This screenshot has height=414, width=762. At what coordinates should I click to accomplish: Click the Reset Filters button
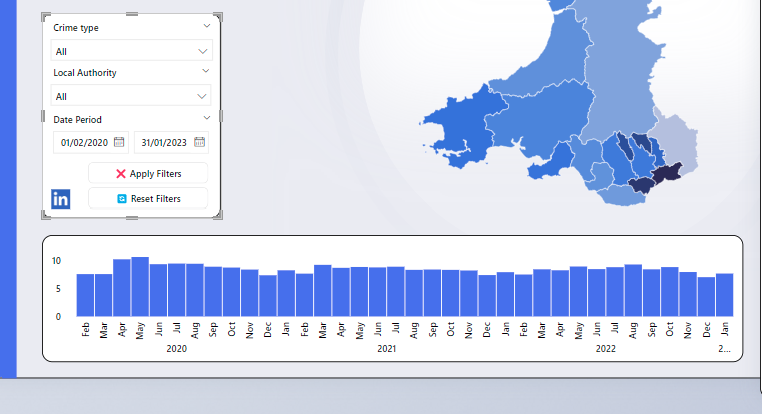[148, 198]
